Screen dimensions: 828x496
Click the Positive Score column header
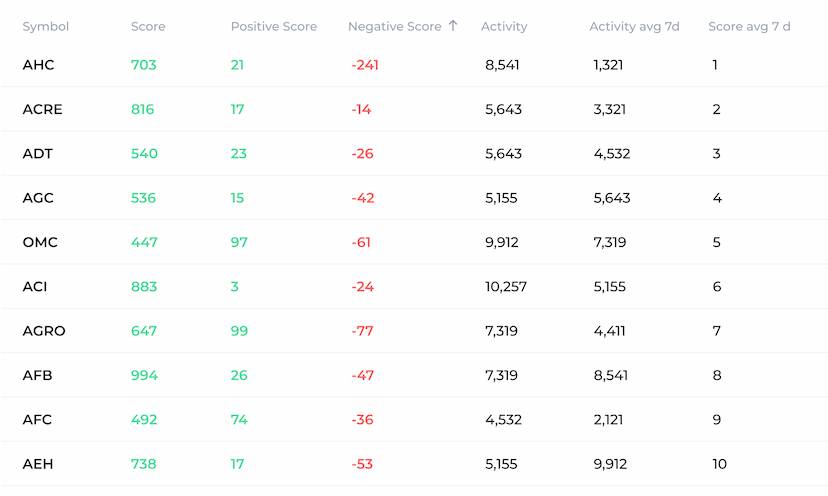point(273,27)
